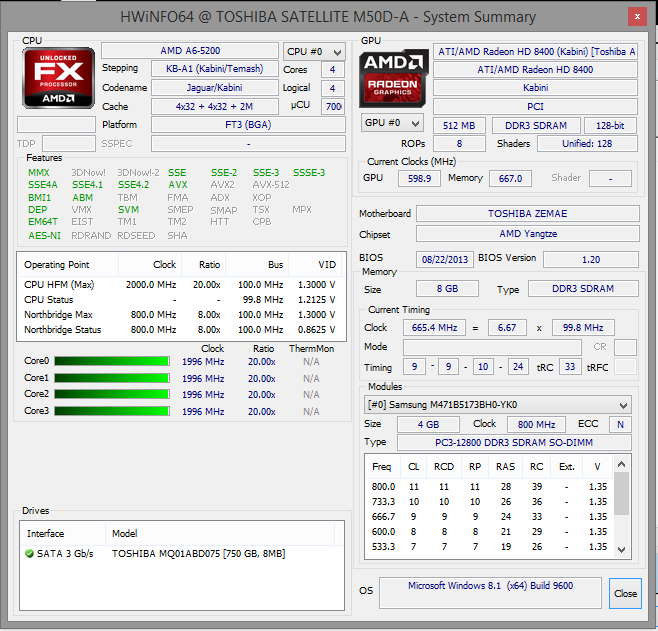The image size is (658, 631).
Task: Click the 533.3 frequency timing row
Action: pos(489,547)
